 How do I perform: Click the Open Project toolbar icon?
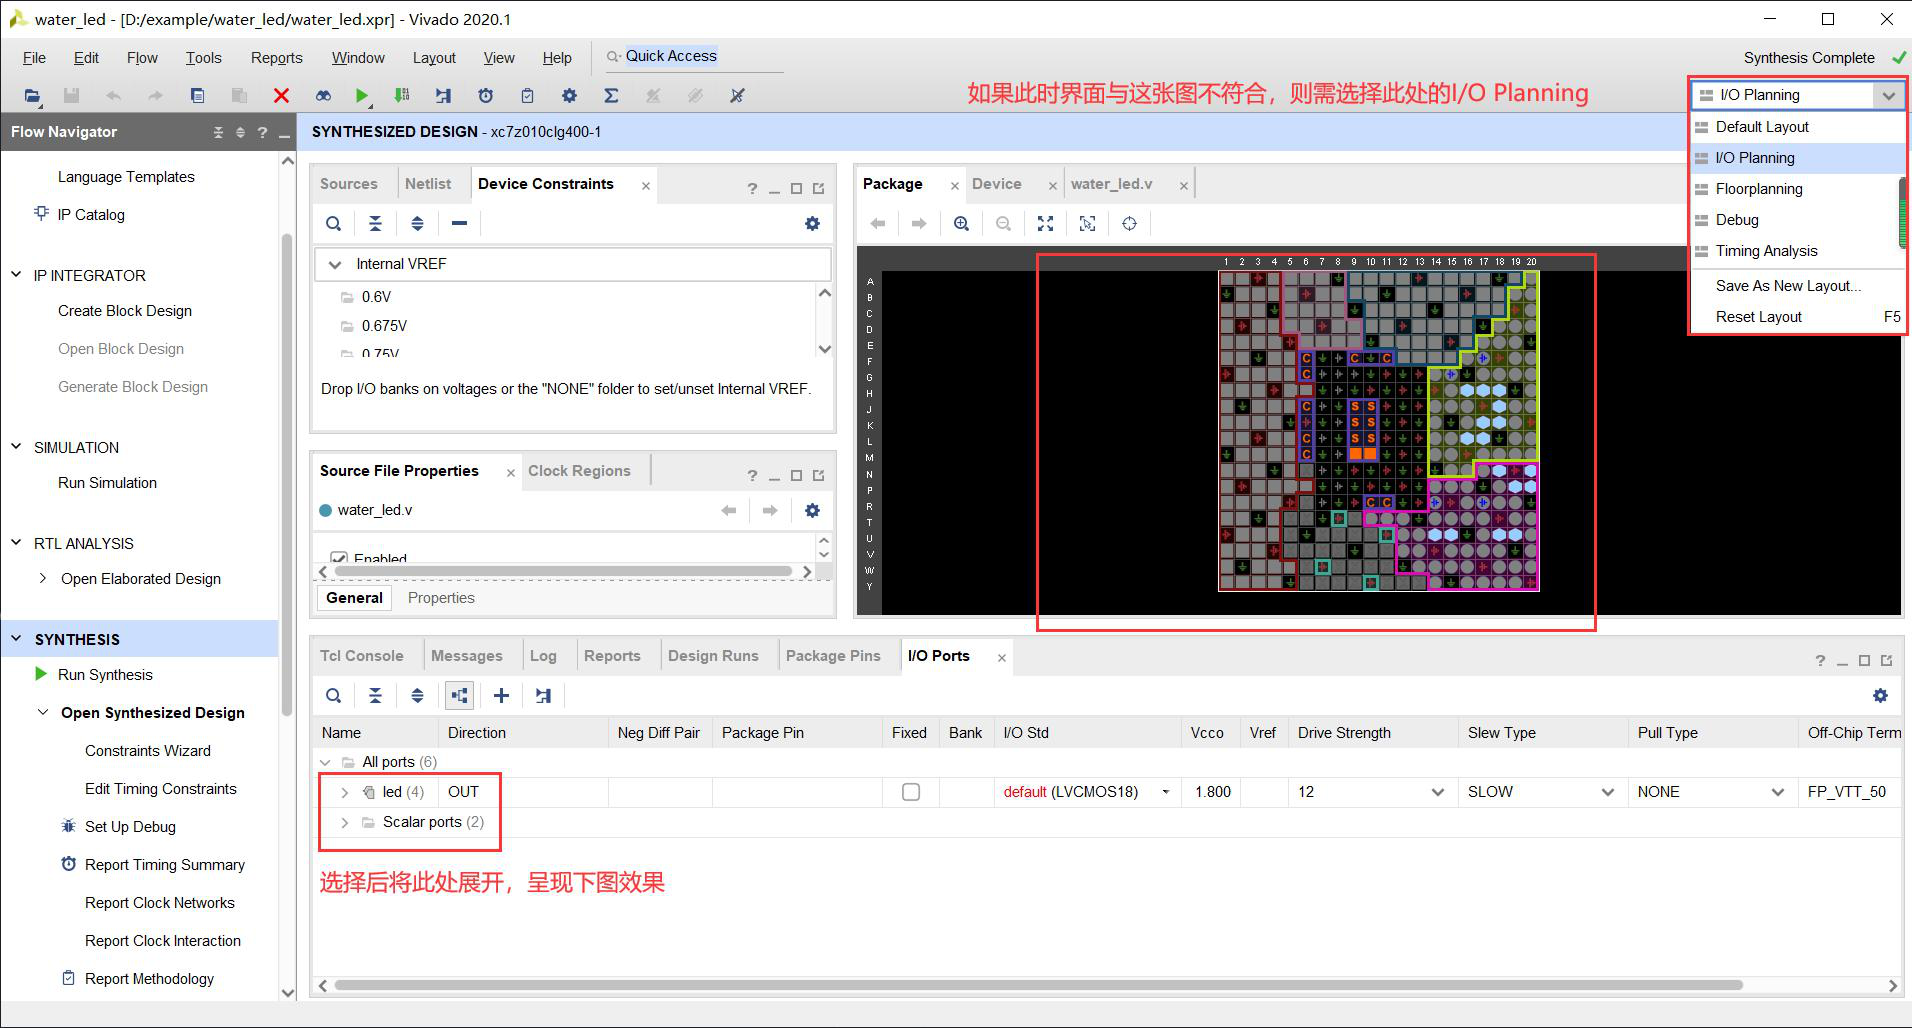[33, 96]
